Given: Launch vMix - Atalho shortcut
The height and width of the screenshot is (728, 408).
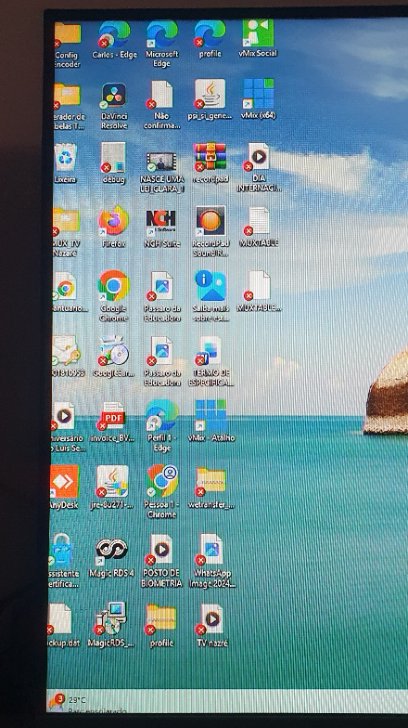Looking at the screenshot, I should (211, 420).
